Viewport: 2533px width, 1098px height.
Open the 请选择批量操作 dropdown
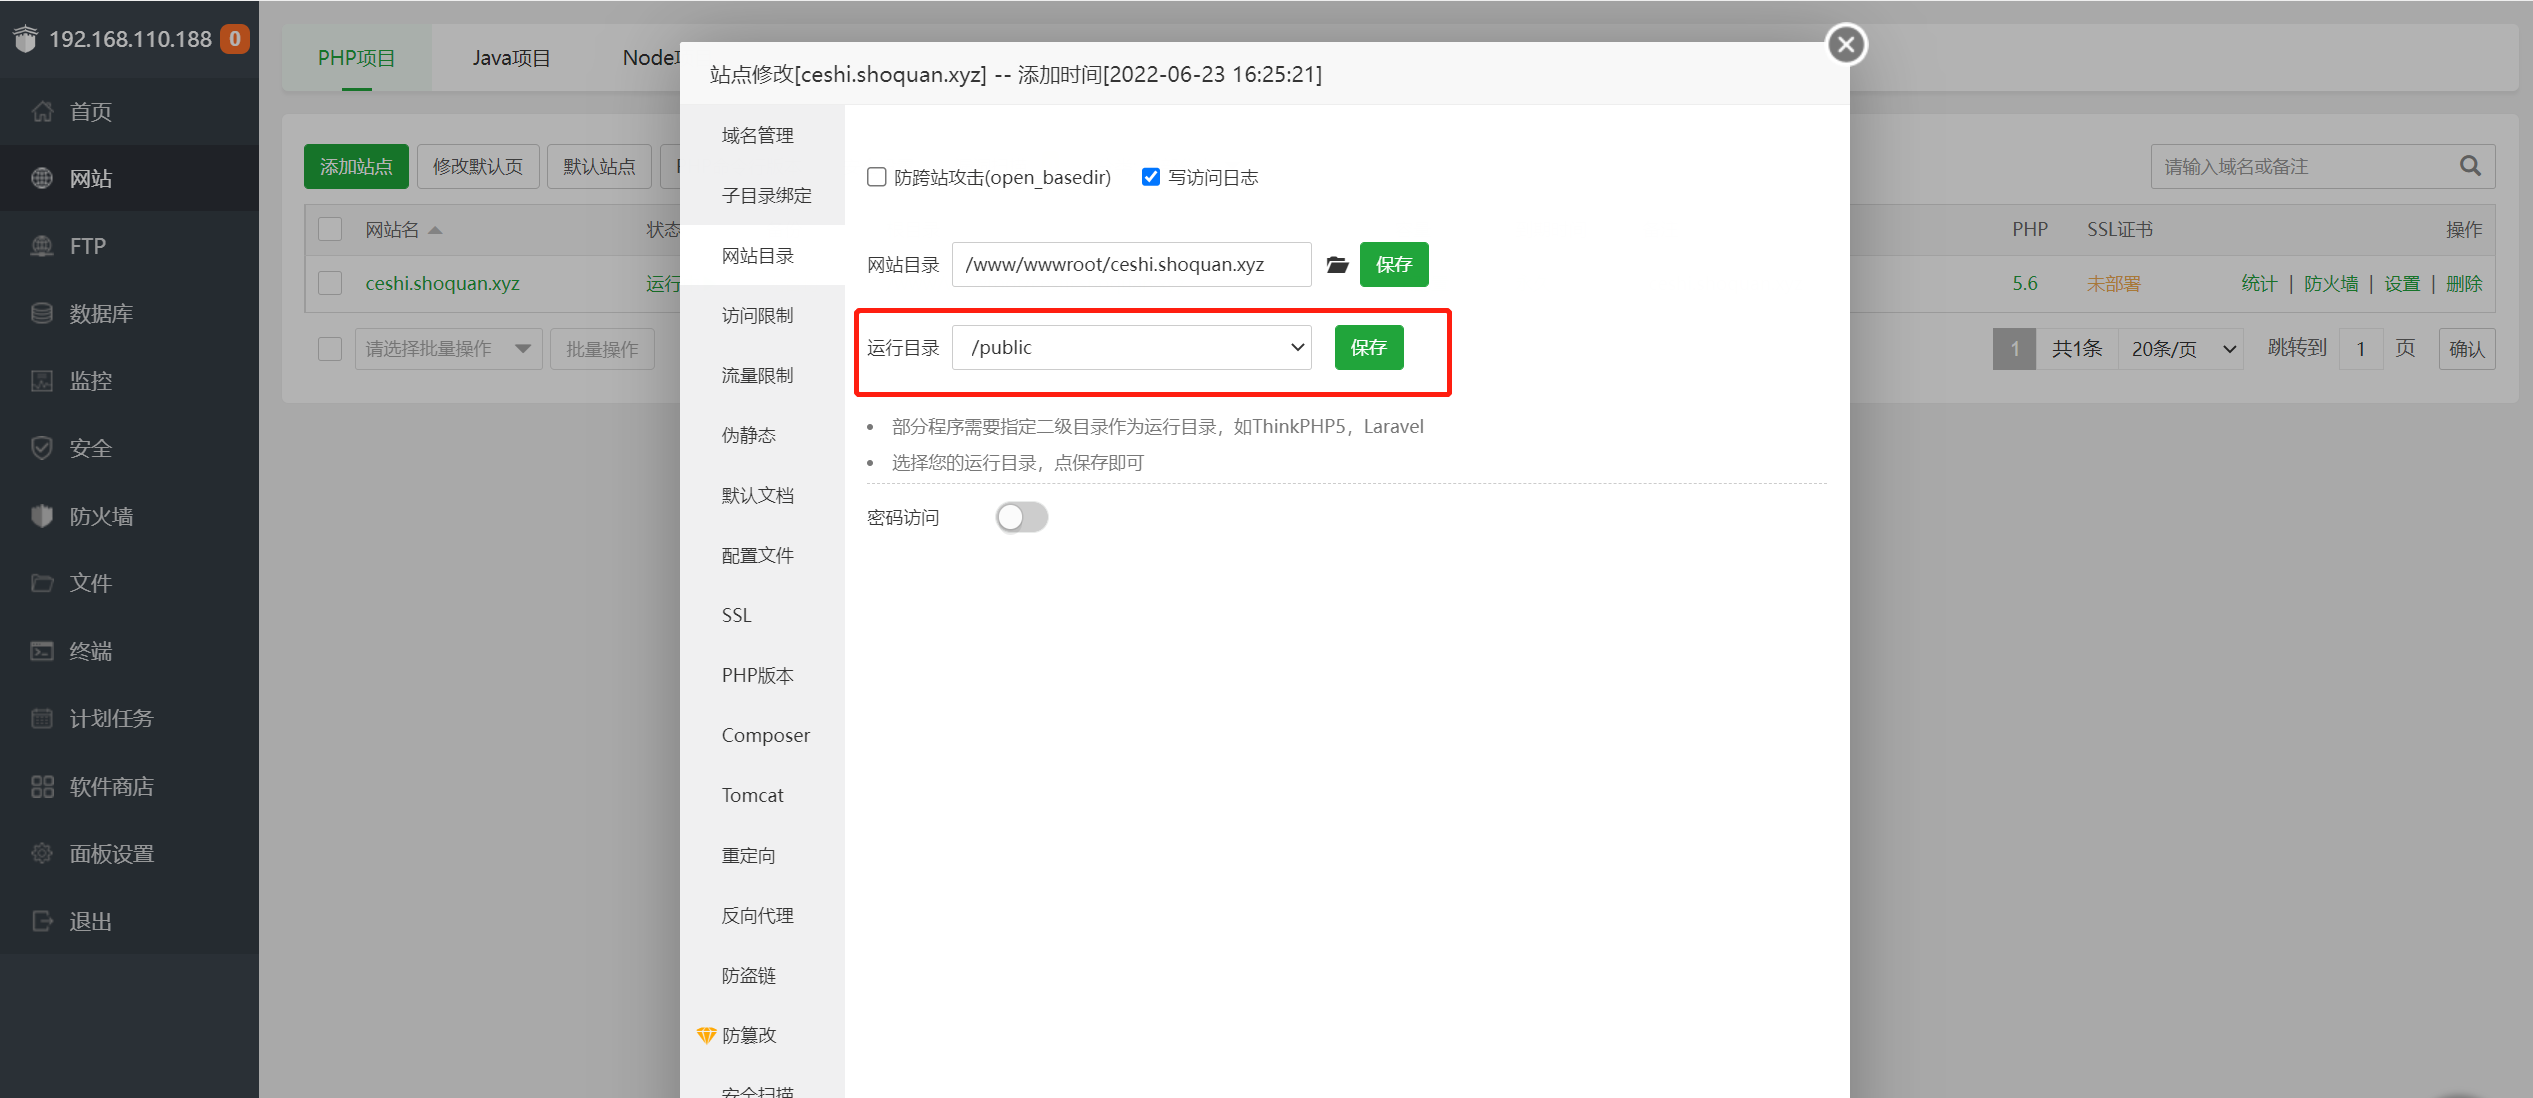pos(447,349)
